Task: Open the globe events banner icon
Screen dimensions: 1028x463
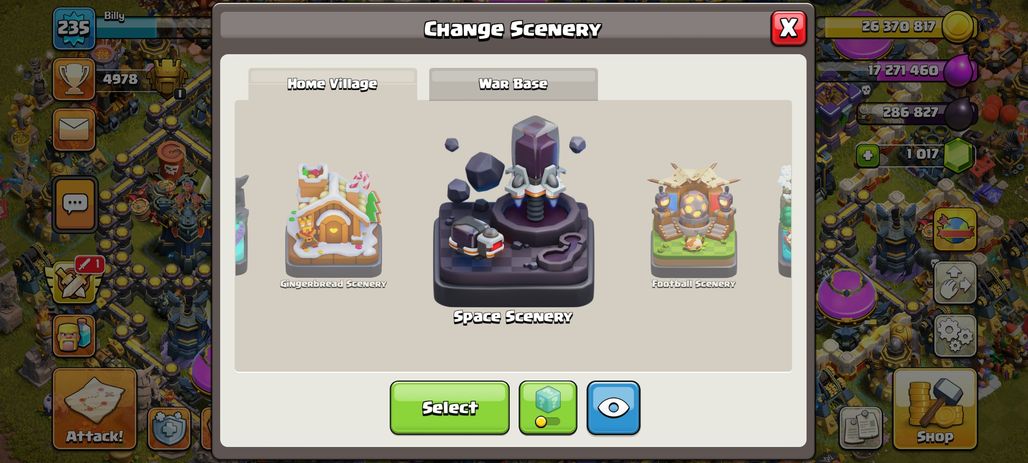Action: 955,229
